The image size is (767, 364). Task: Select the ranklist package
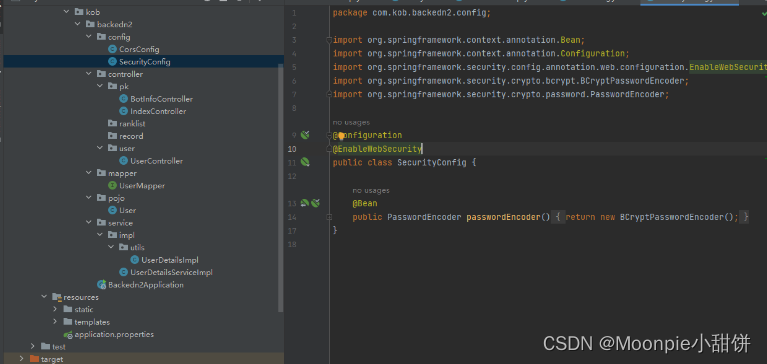(x=132, y=124)
